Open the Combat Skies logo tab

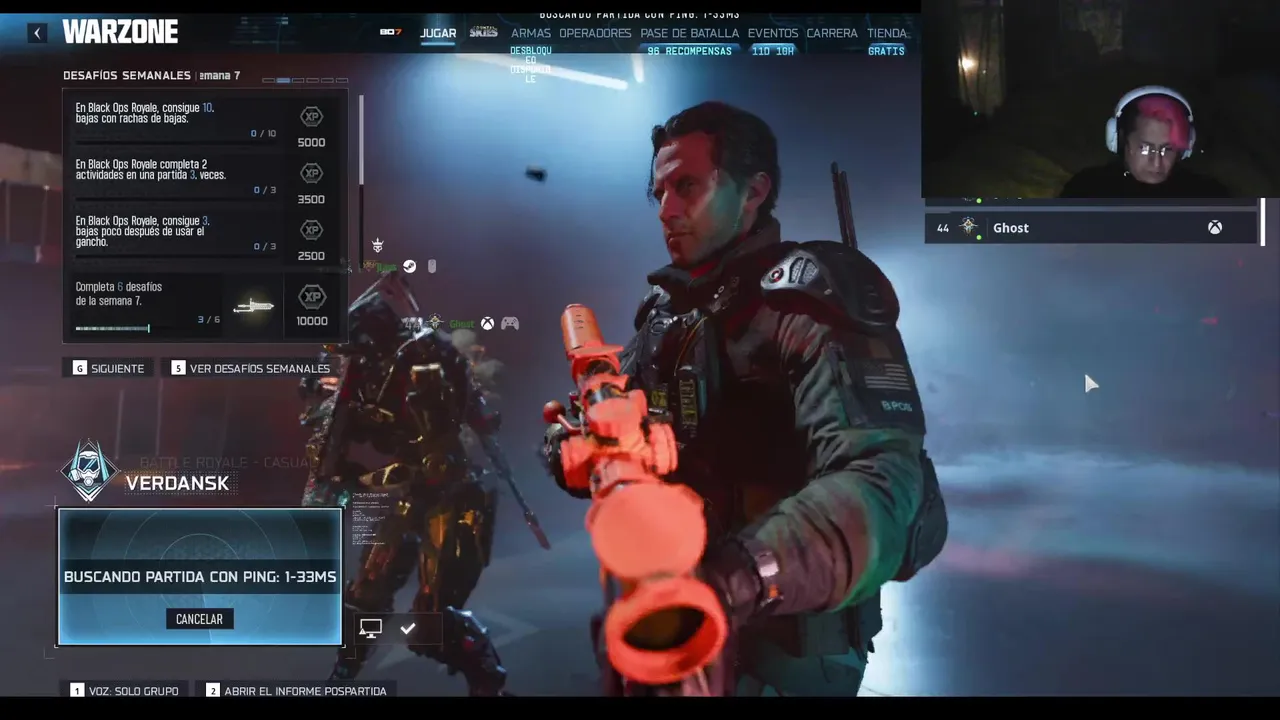pyautogui.click(x=483, y=32)
